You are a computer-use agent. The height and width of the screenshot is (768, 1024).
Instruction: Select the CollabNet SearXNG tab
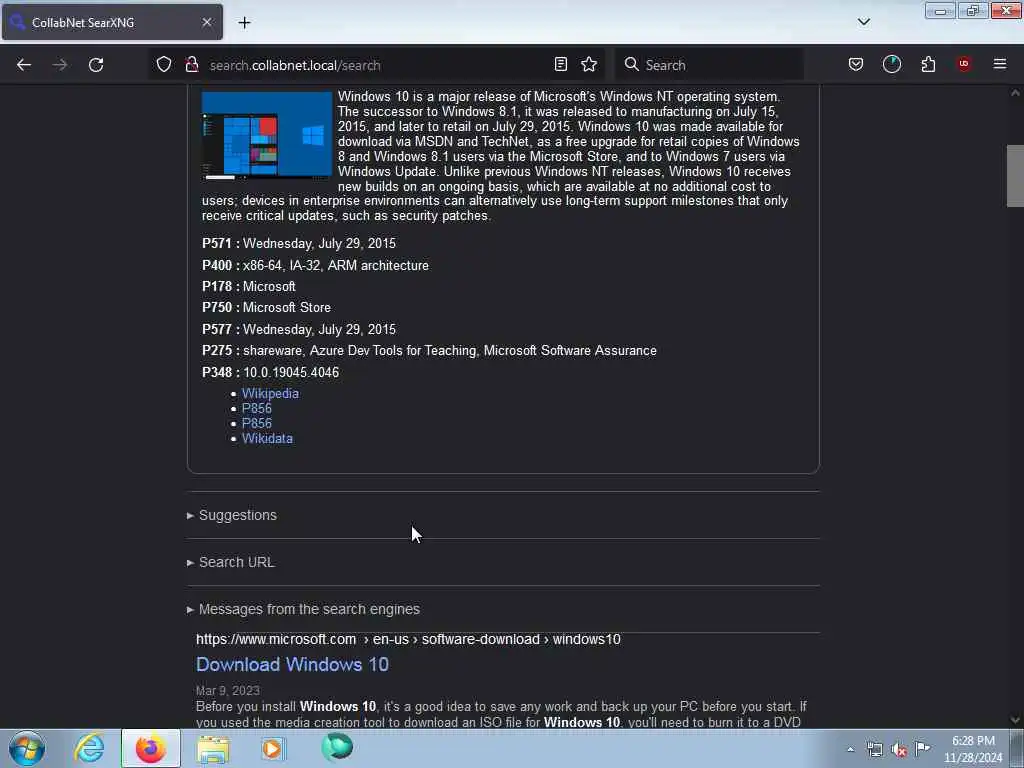click(112, 22)
